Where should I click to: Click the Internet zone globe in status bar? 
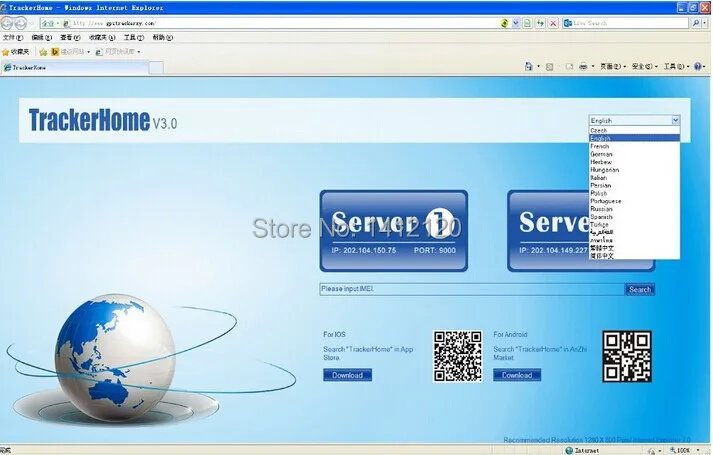click(x=569, y=450)
